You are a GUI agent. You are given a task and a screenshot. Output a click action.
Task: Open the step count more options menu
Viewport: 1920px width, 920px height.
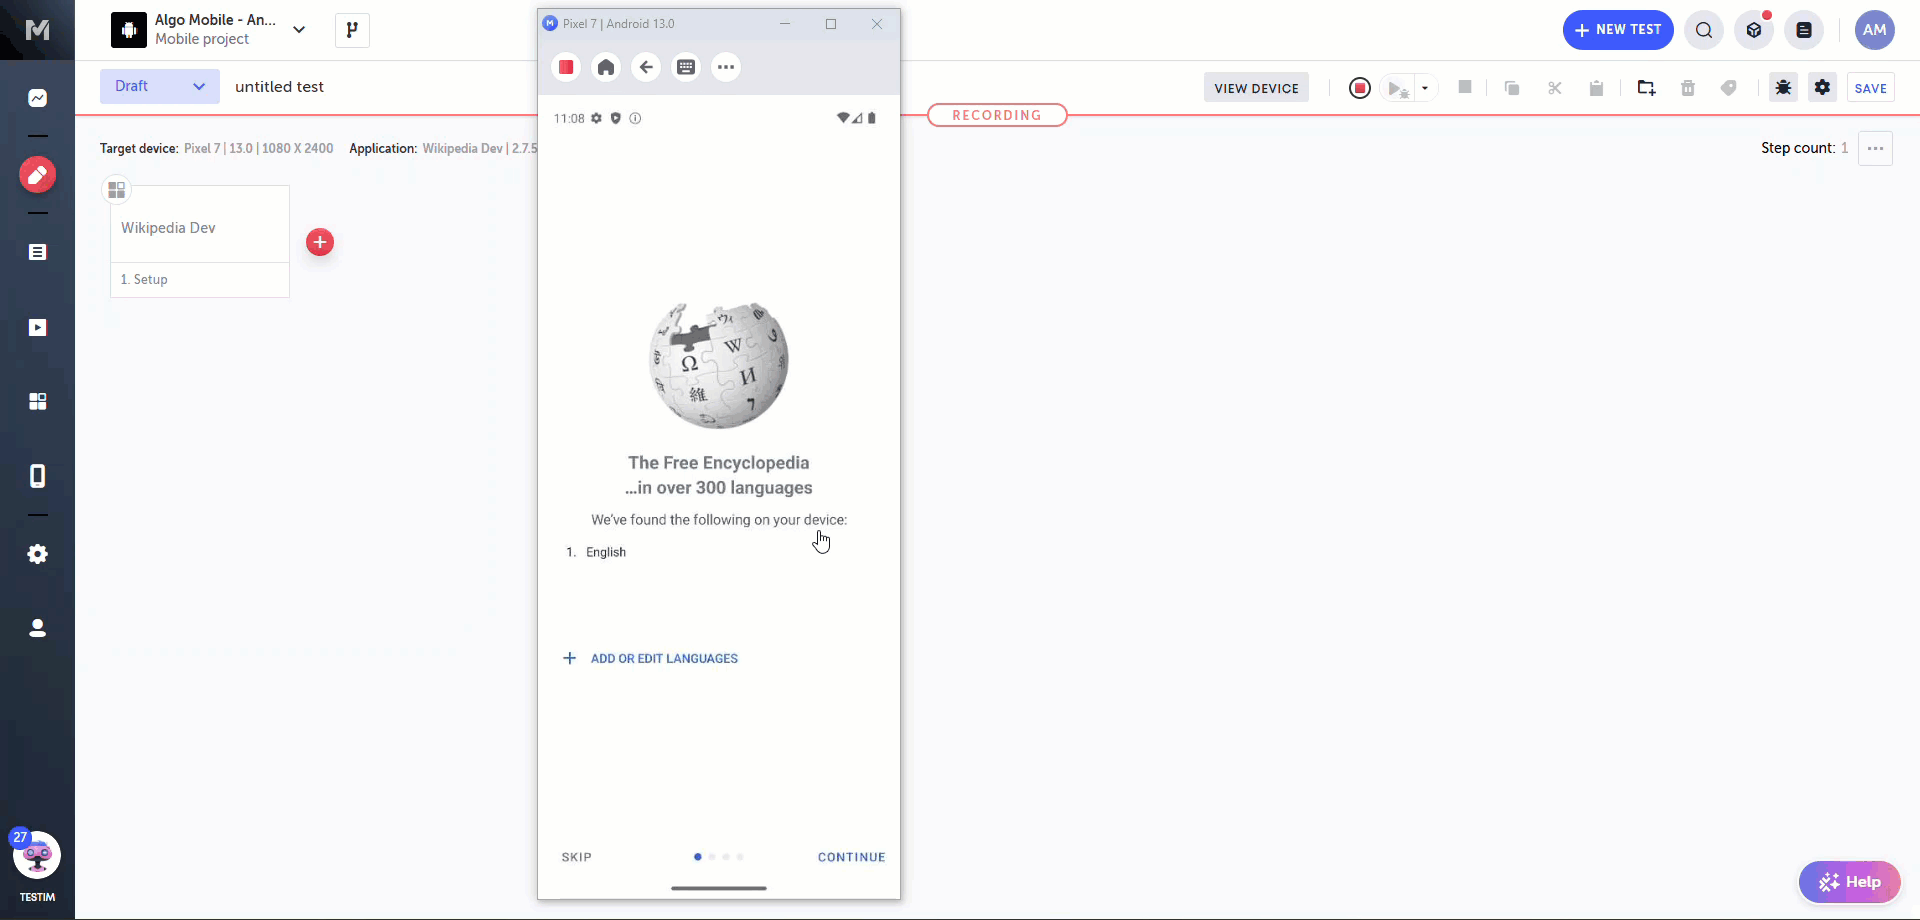coord(1875,148)
